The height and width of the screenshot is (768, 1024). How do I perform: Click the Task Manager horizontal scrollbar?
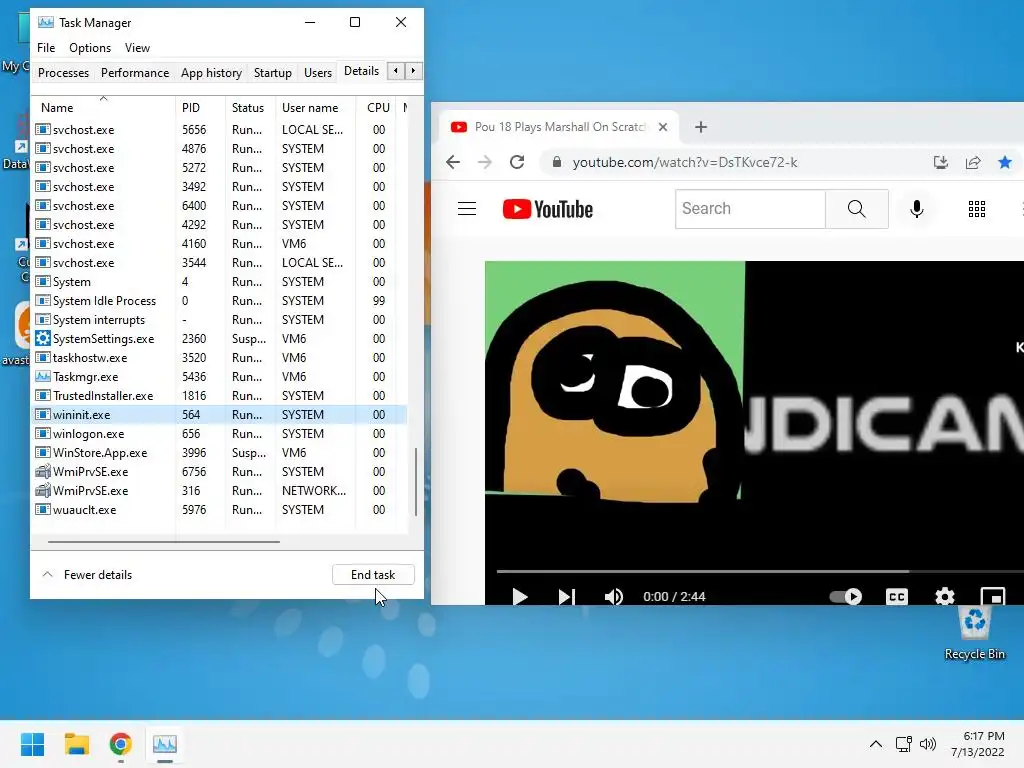point(164,541)
